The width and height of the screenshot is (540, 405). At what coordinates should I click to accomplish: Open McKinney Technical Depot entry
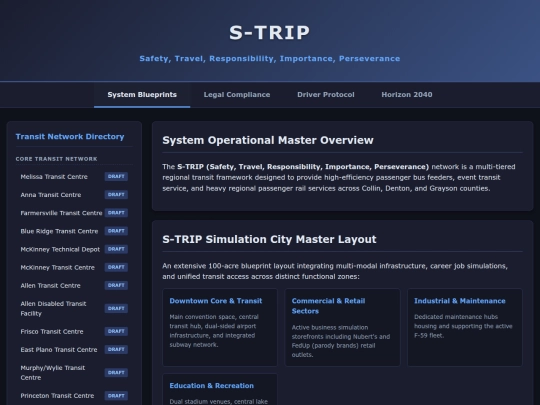pyautogui.click(x=74, y=249)
